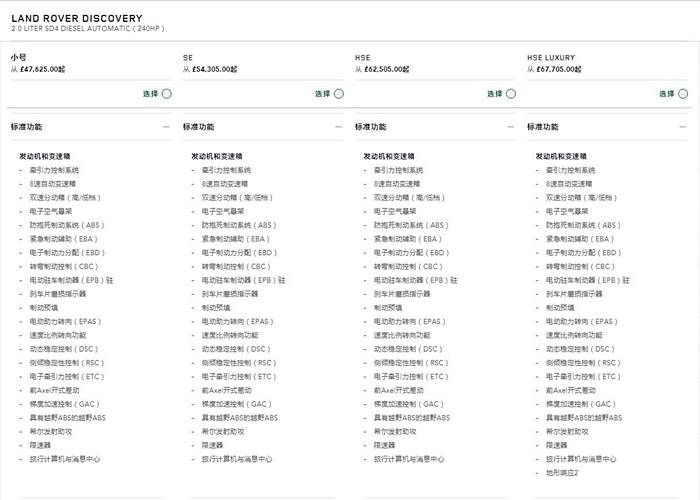
Task: Click 双速分动箱（高/低档）in HSE column
Action: (409, 197)
